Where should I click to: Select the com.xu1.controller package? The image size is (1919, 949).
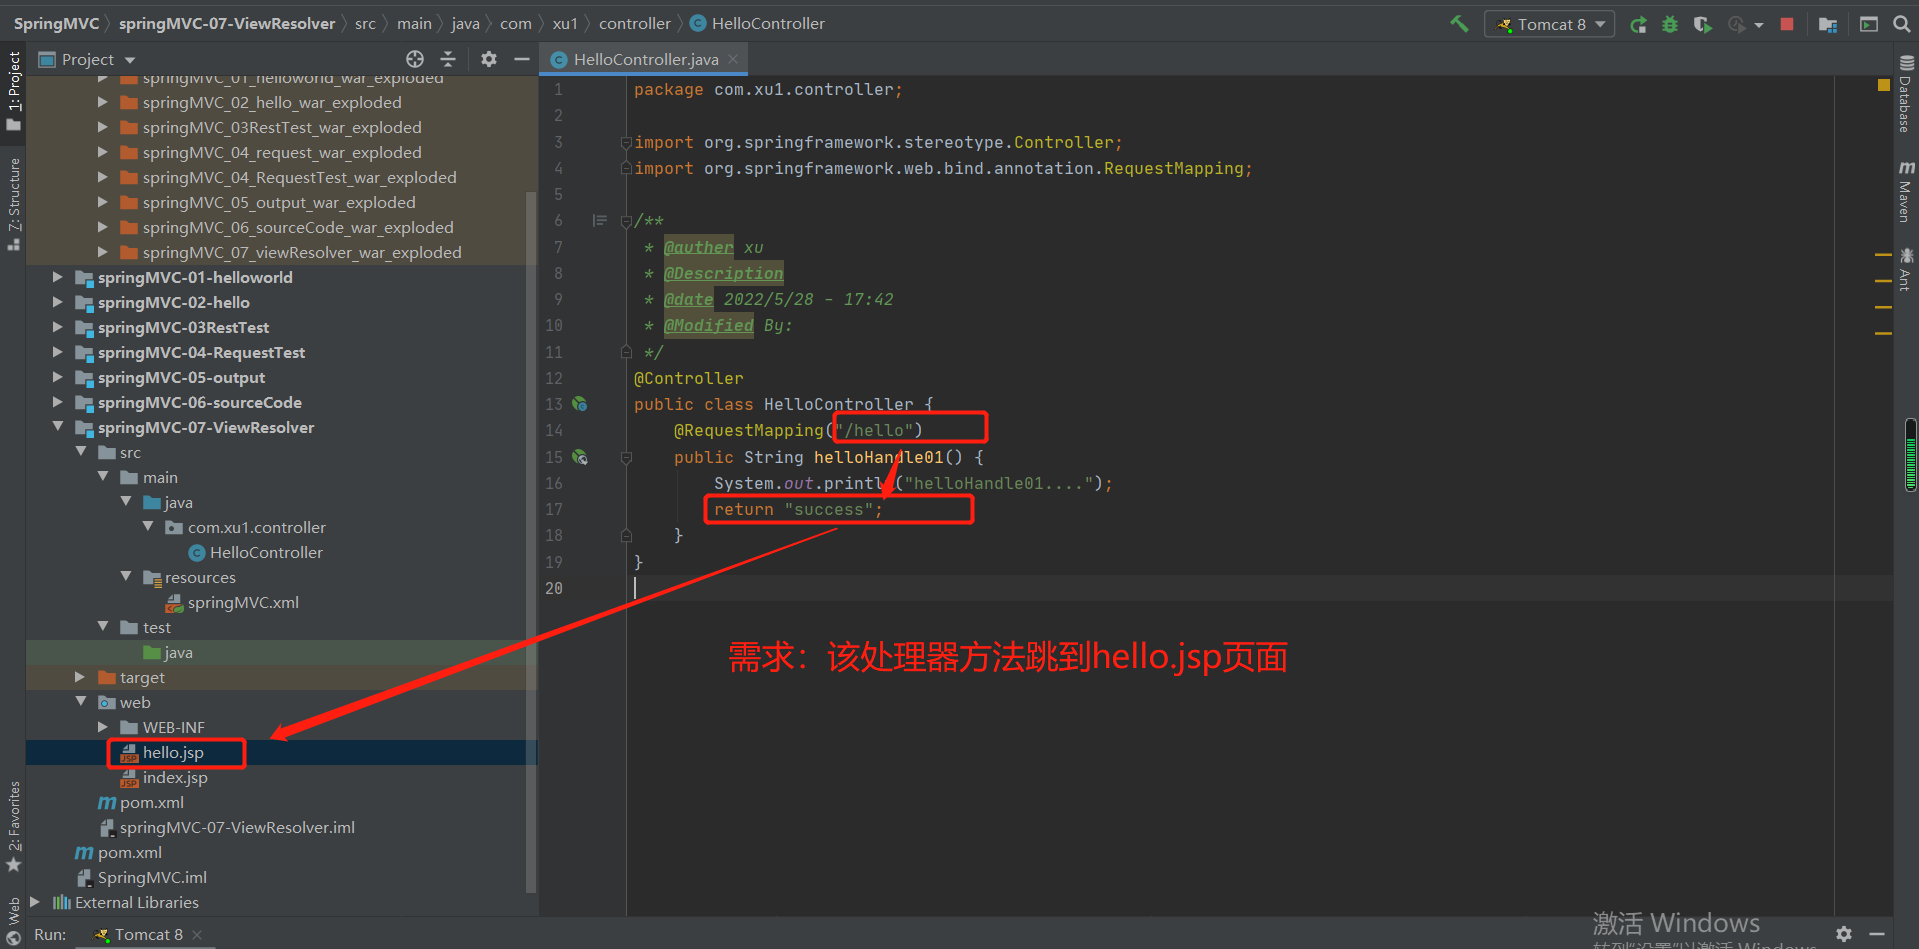(256, 527)
